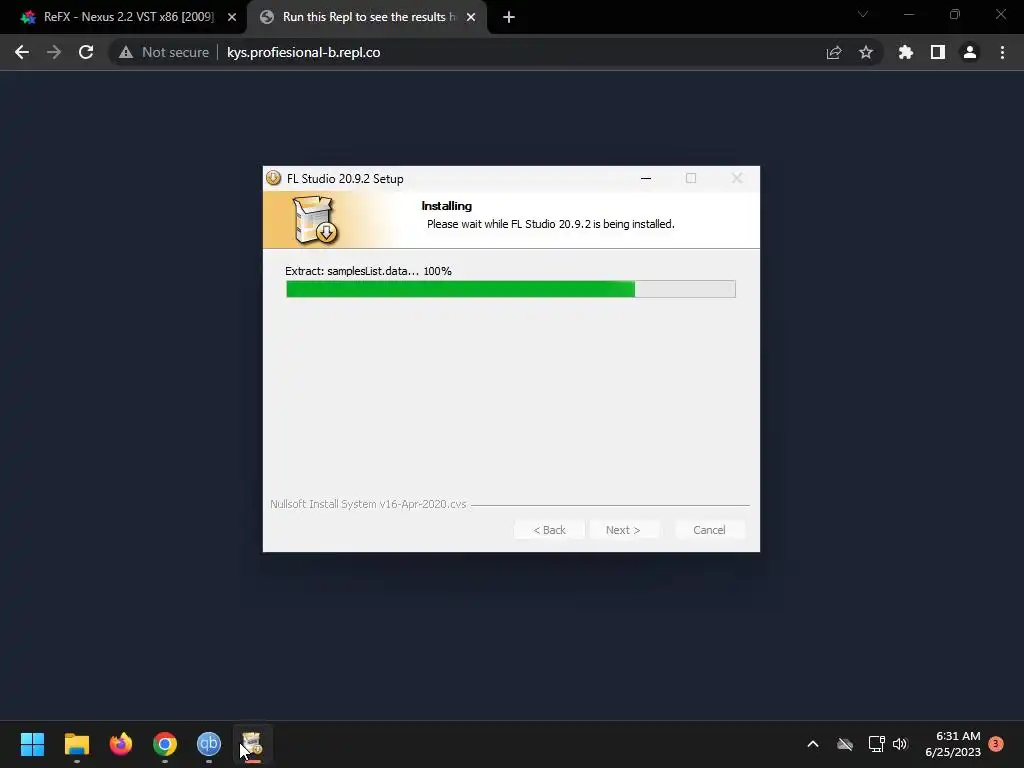Open Chrome from the taskbar
The height and width of the screenshot is (768, 1024).
click(x=165, y=744)
